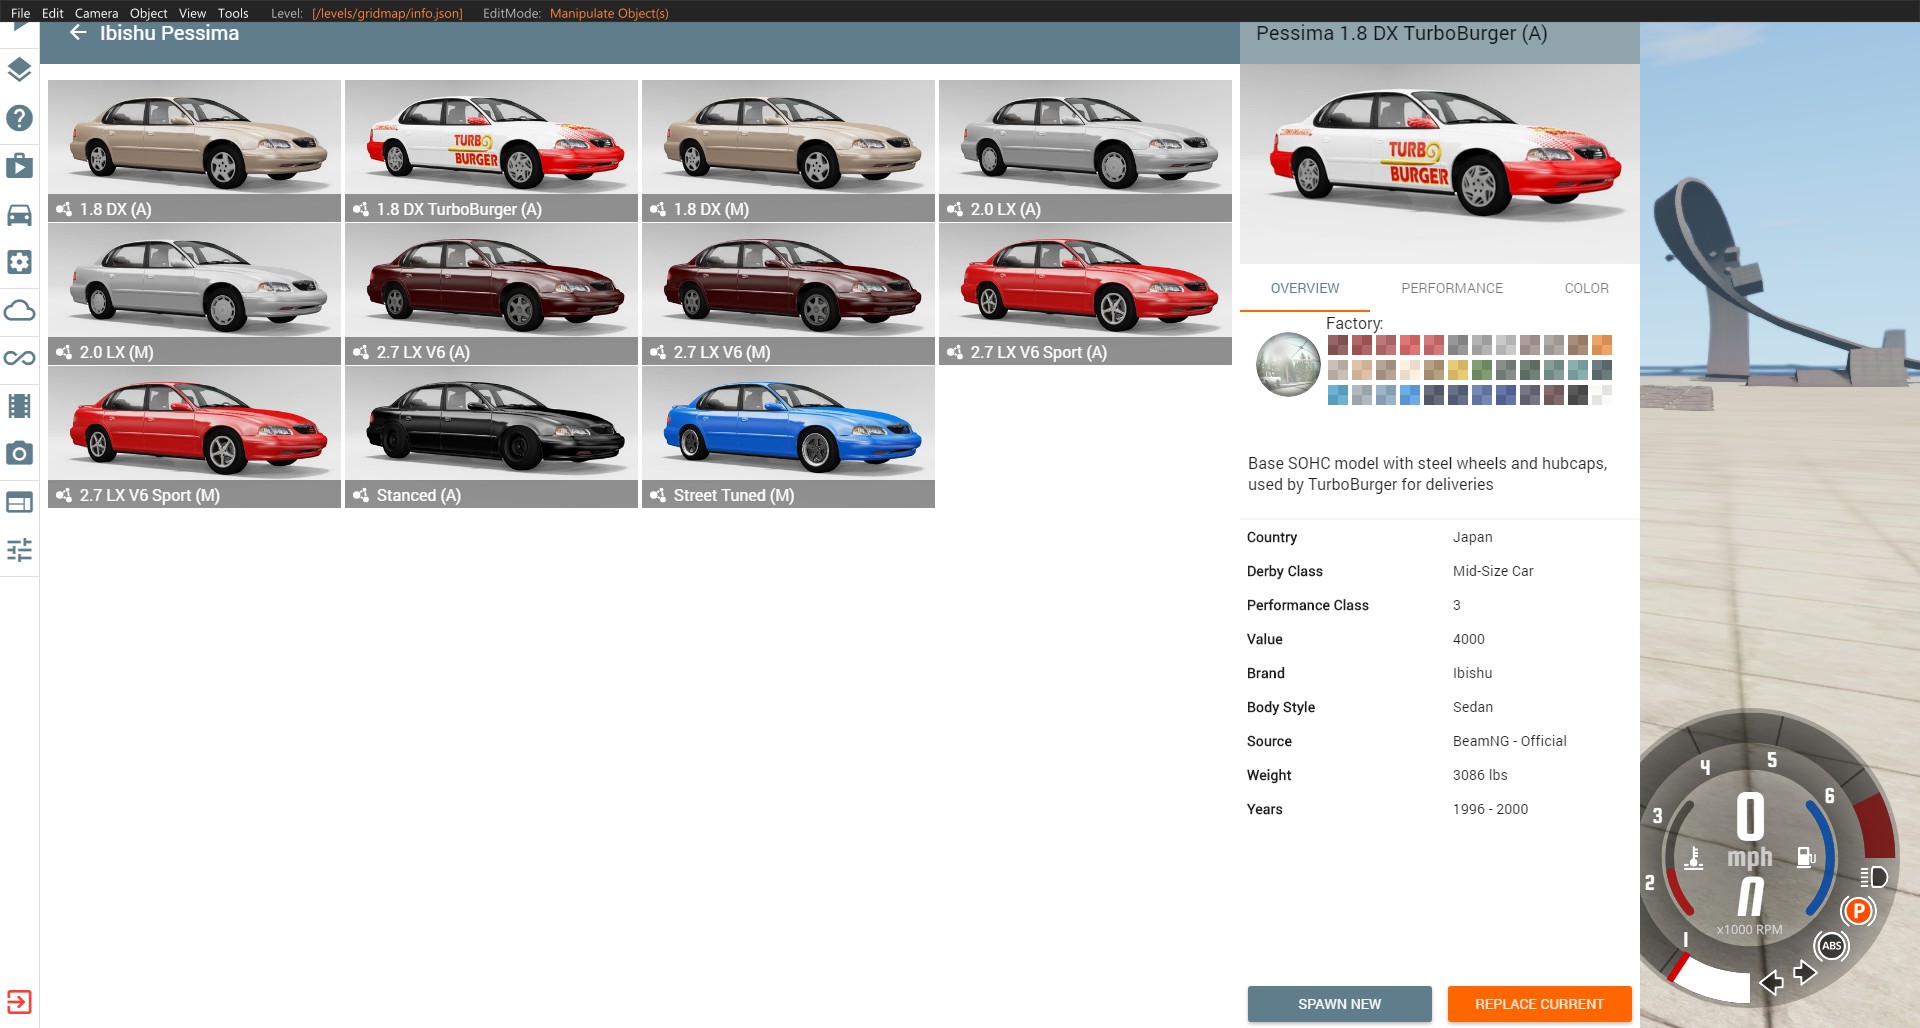Select the 2.7 LX V6 Sport (A) configuration

[1085, 294]
